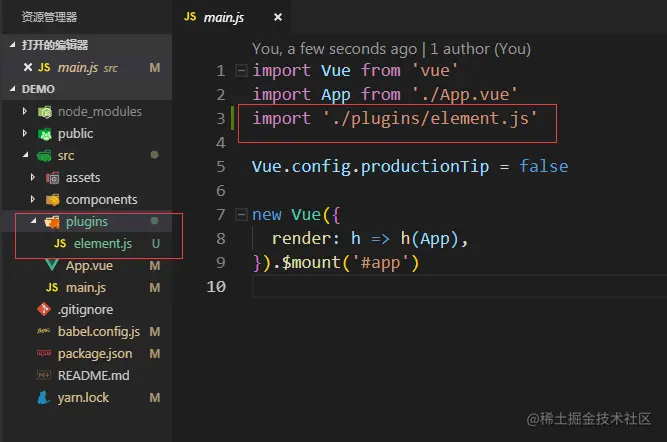Collapse the 打开的编辑器 section
Screen dimensions: 667x442
coord(12,45)
